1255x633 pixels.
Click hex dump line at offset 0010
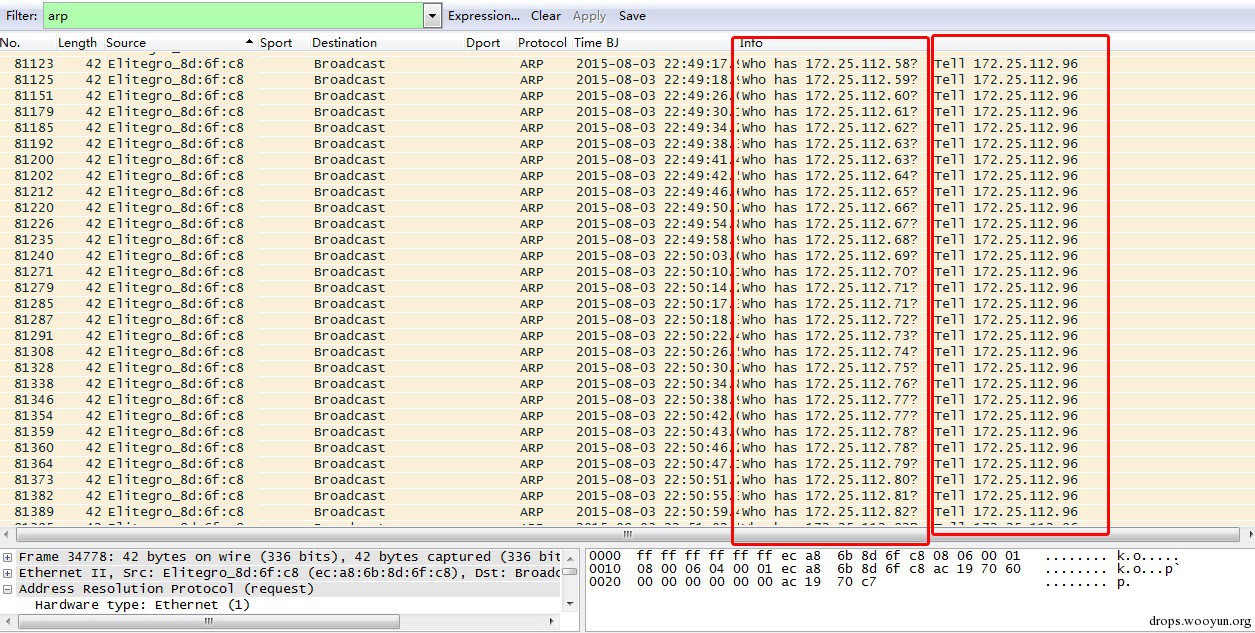coord(885,569)
